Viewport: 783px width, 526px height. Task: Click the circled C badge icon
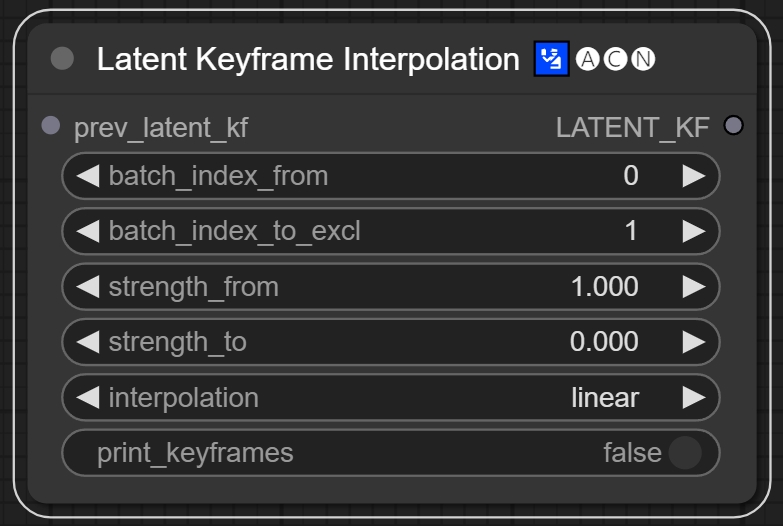[615, 60]
